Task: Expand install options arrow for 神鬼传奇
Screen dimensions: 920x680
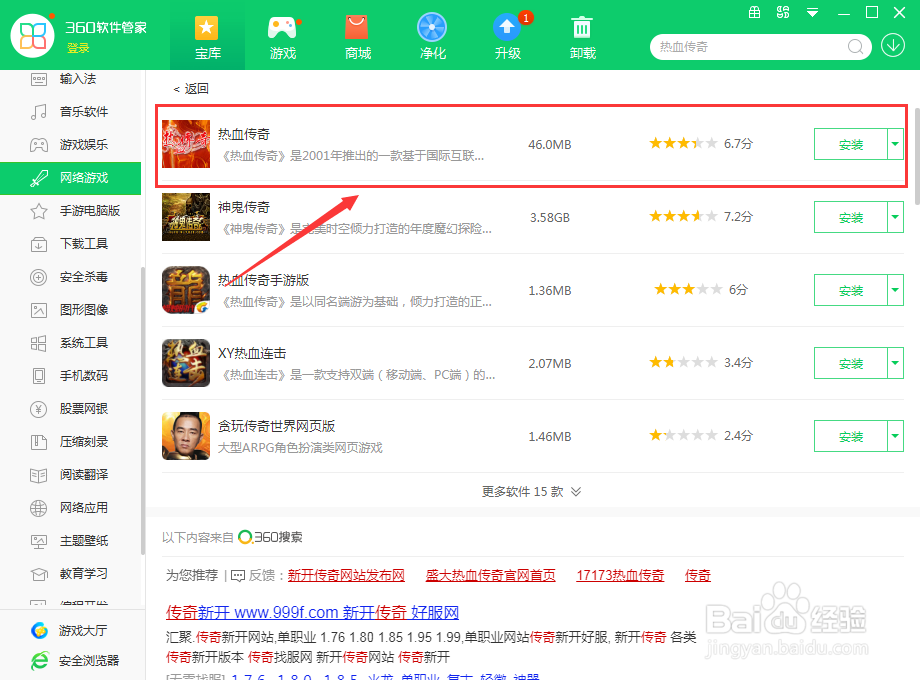Action: pyautogui.click(x=895, y=217)
